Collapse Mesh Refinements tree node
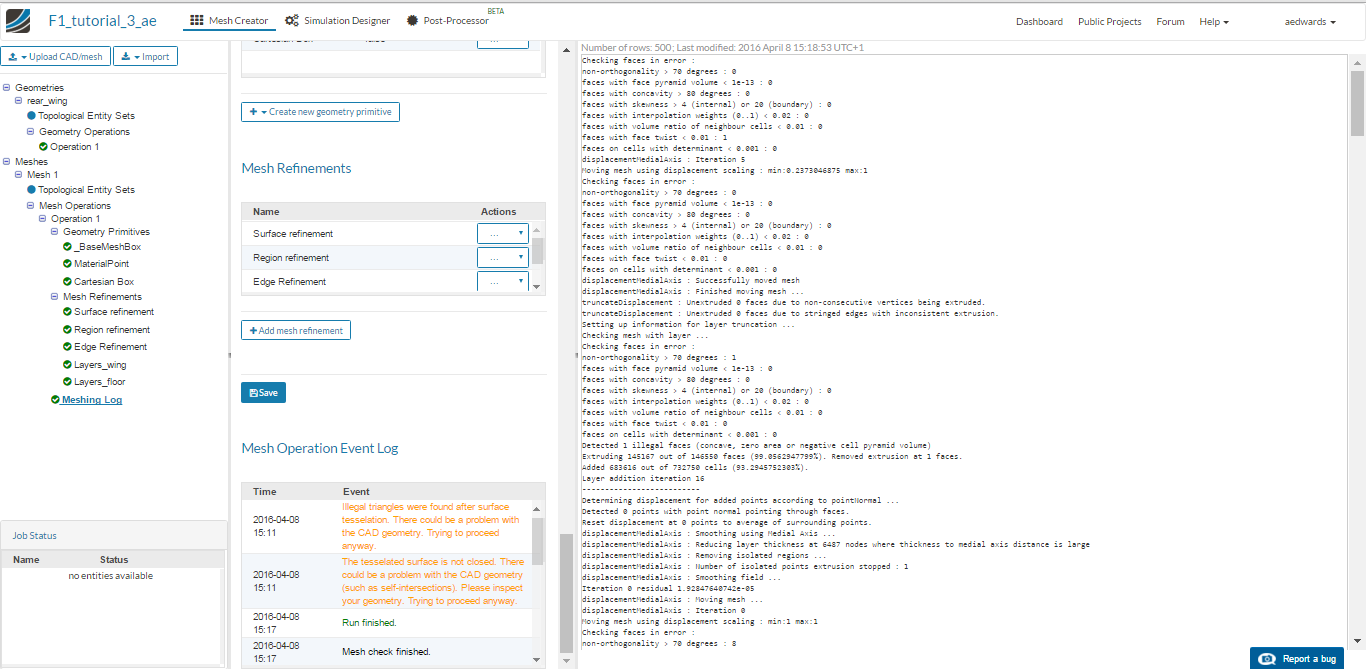The image size is (1366, 669). pyautogui.click(x=56, y=297)
